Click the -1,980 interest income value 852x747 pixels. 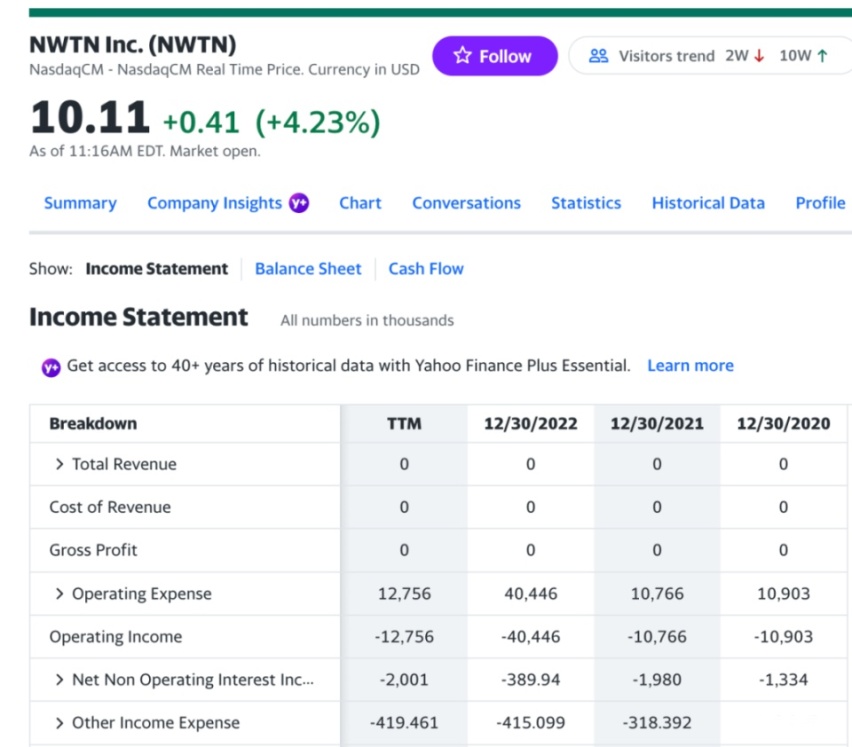pyautogui.click(x=656, y=680)
